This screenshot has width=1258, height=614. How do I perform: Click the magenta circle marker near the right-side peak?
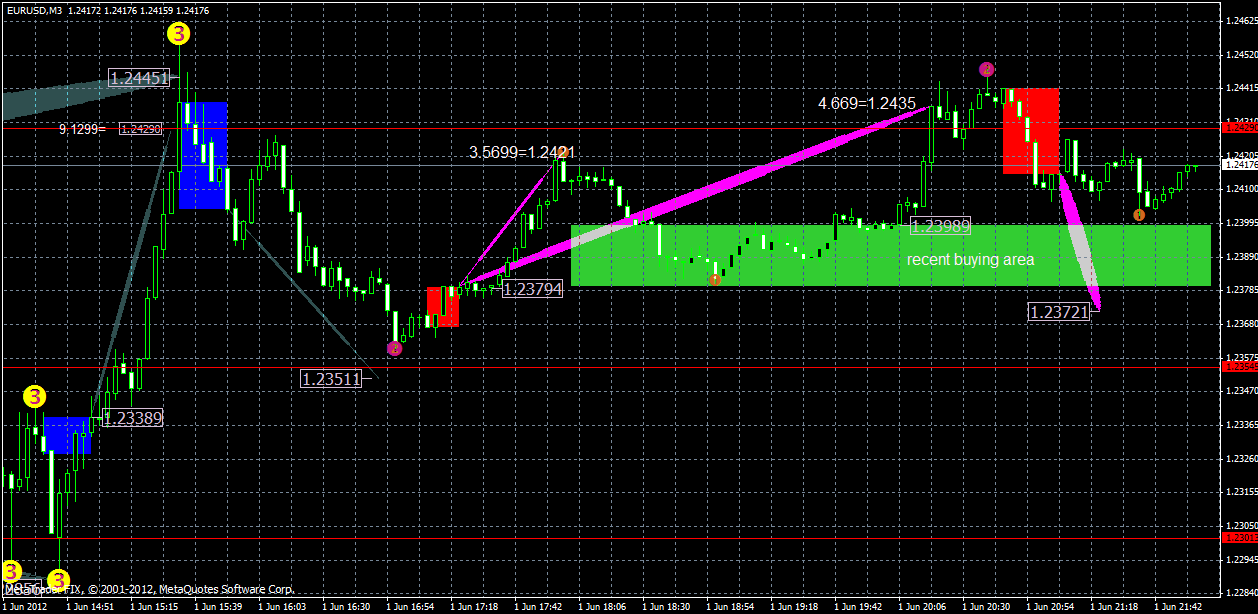(x=987, y=69)
